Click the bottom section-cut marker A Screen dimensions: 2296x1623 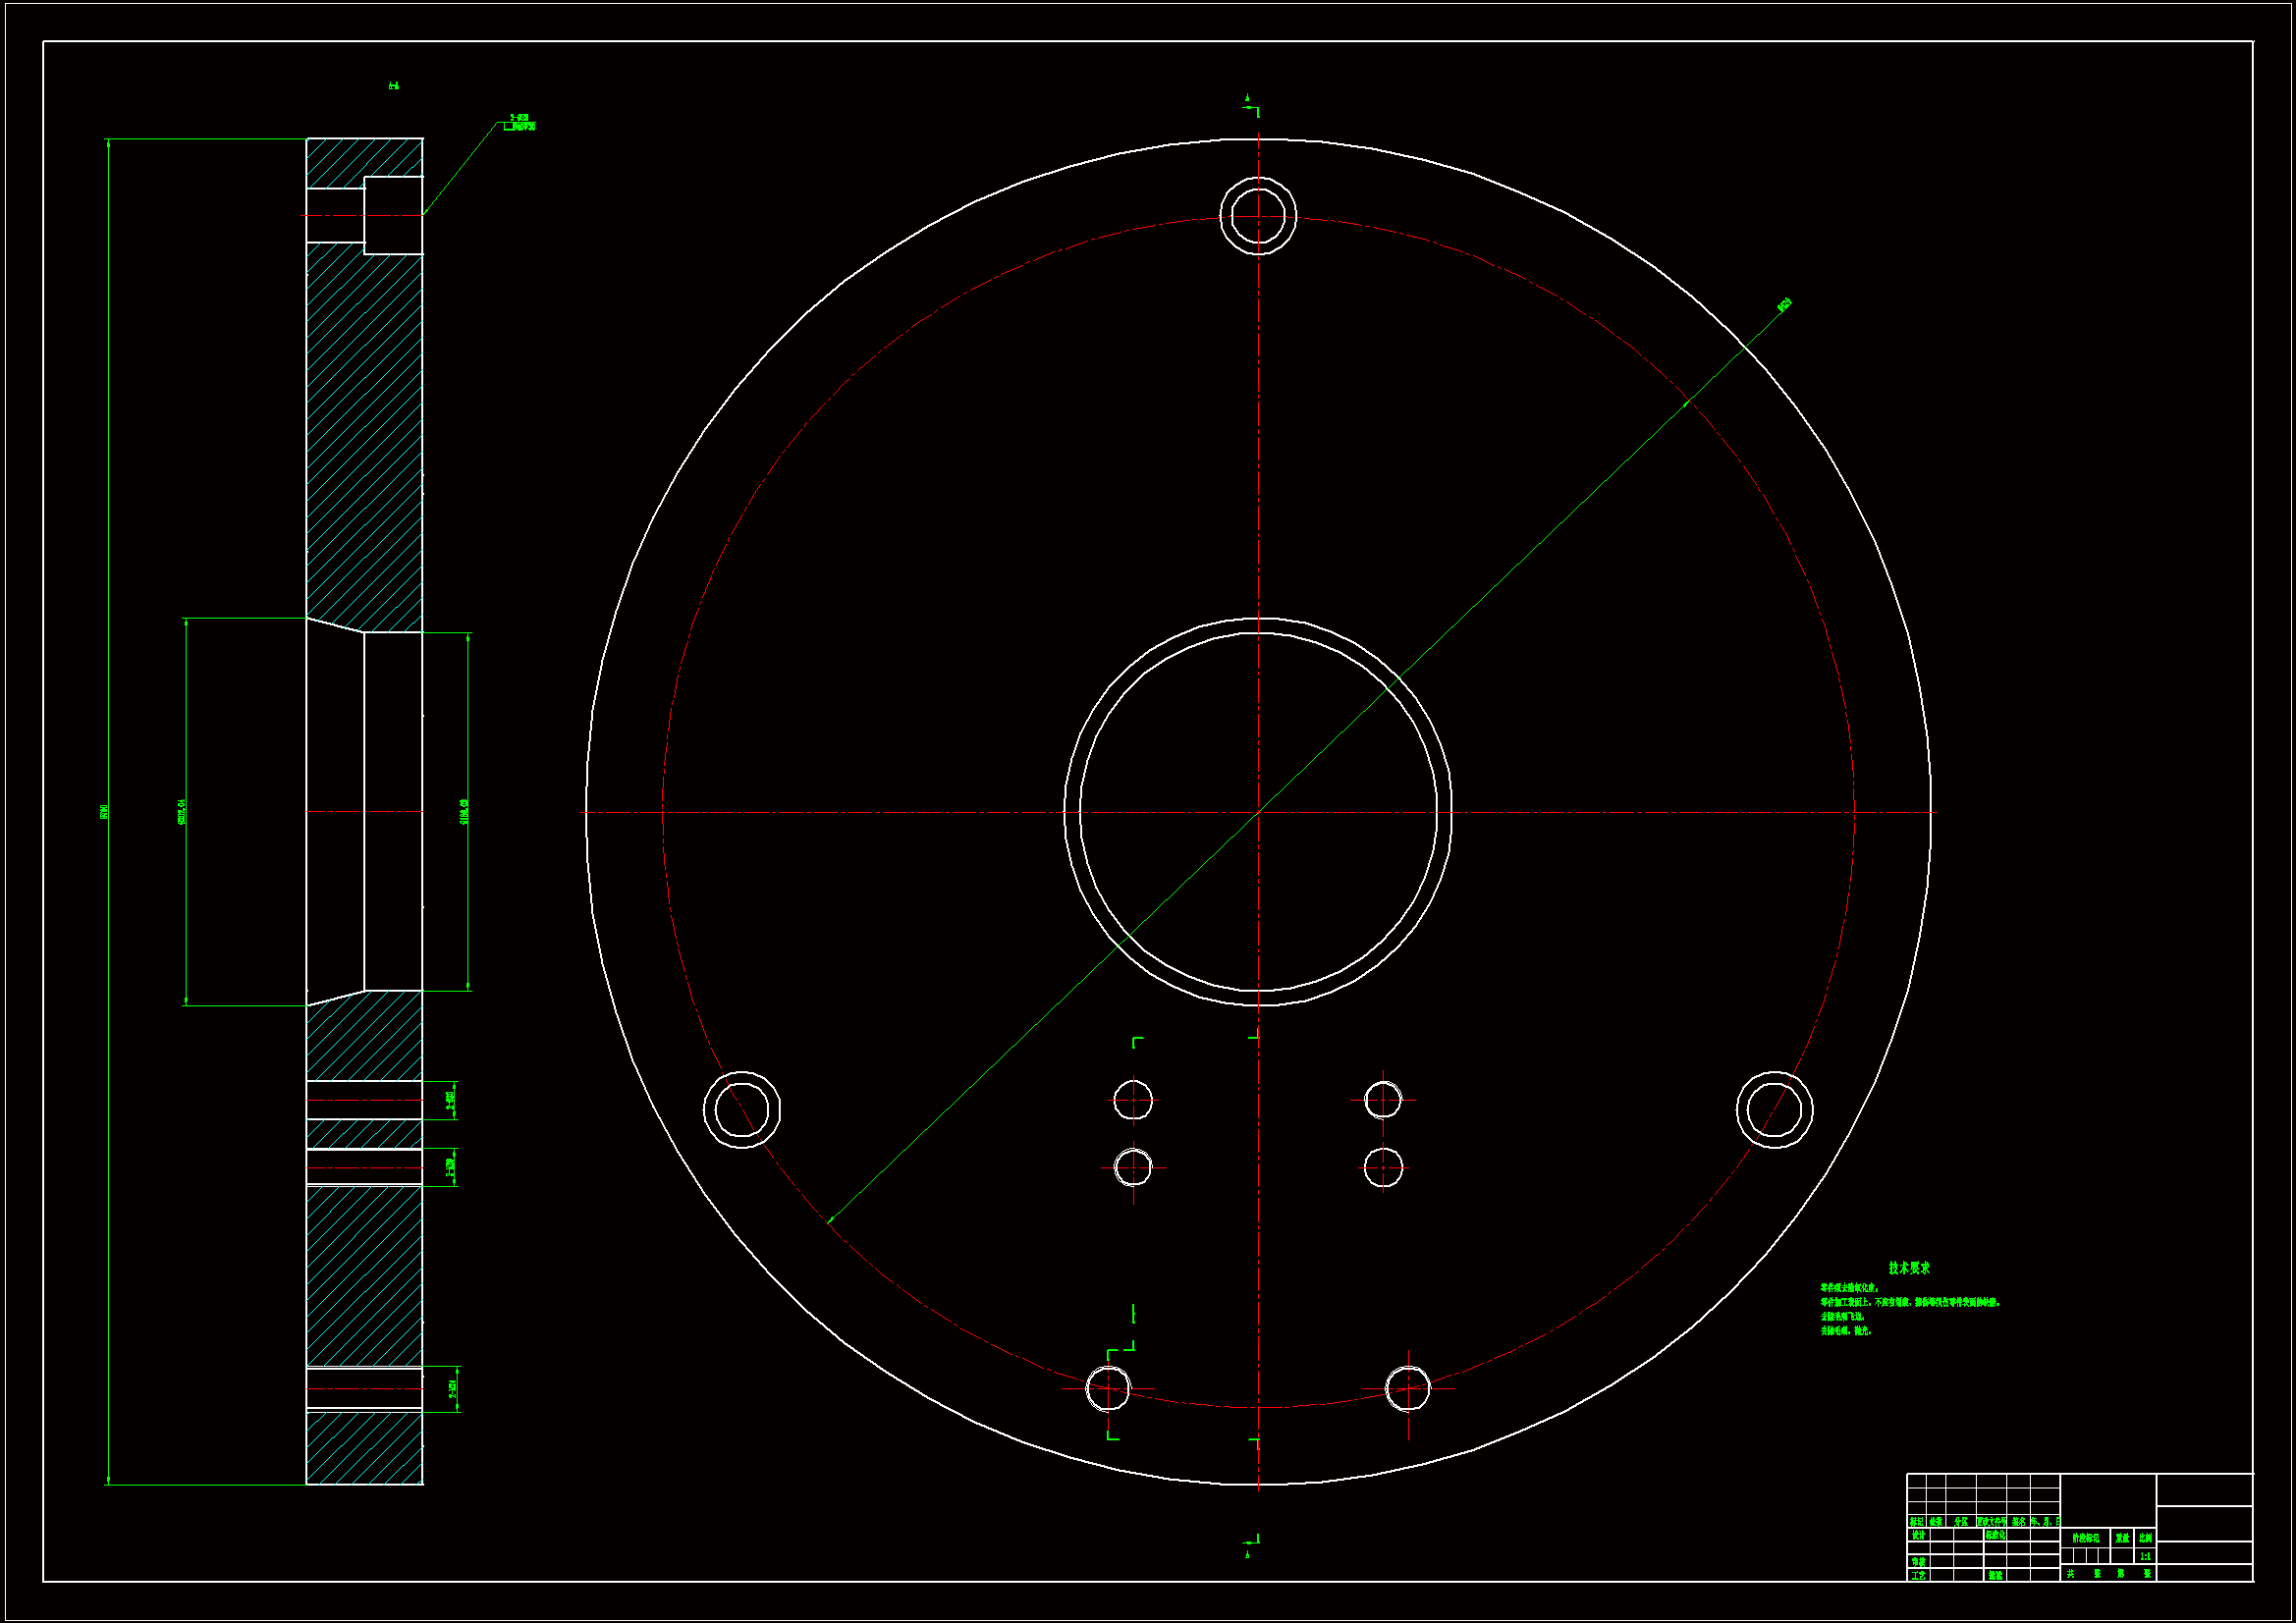click(x=1247, y=1554)
